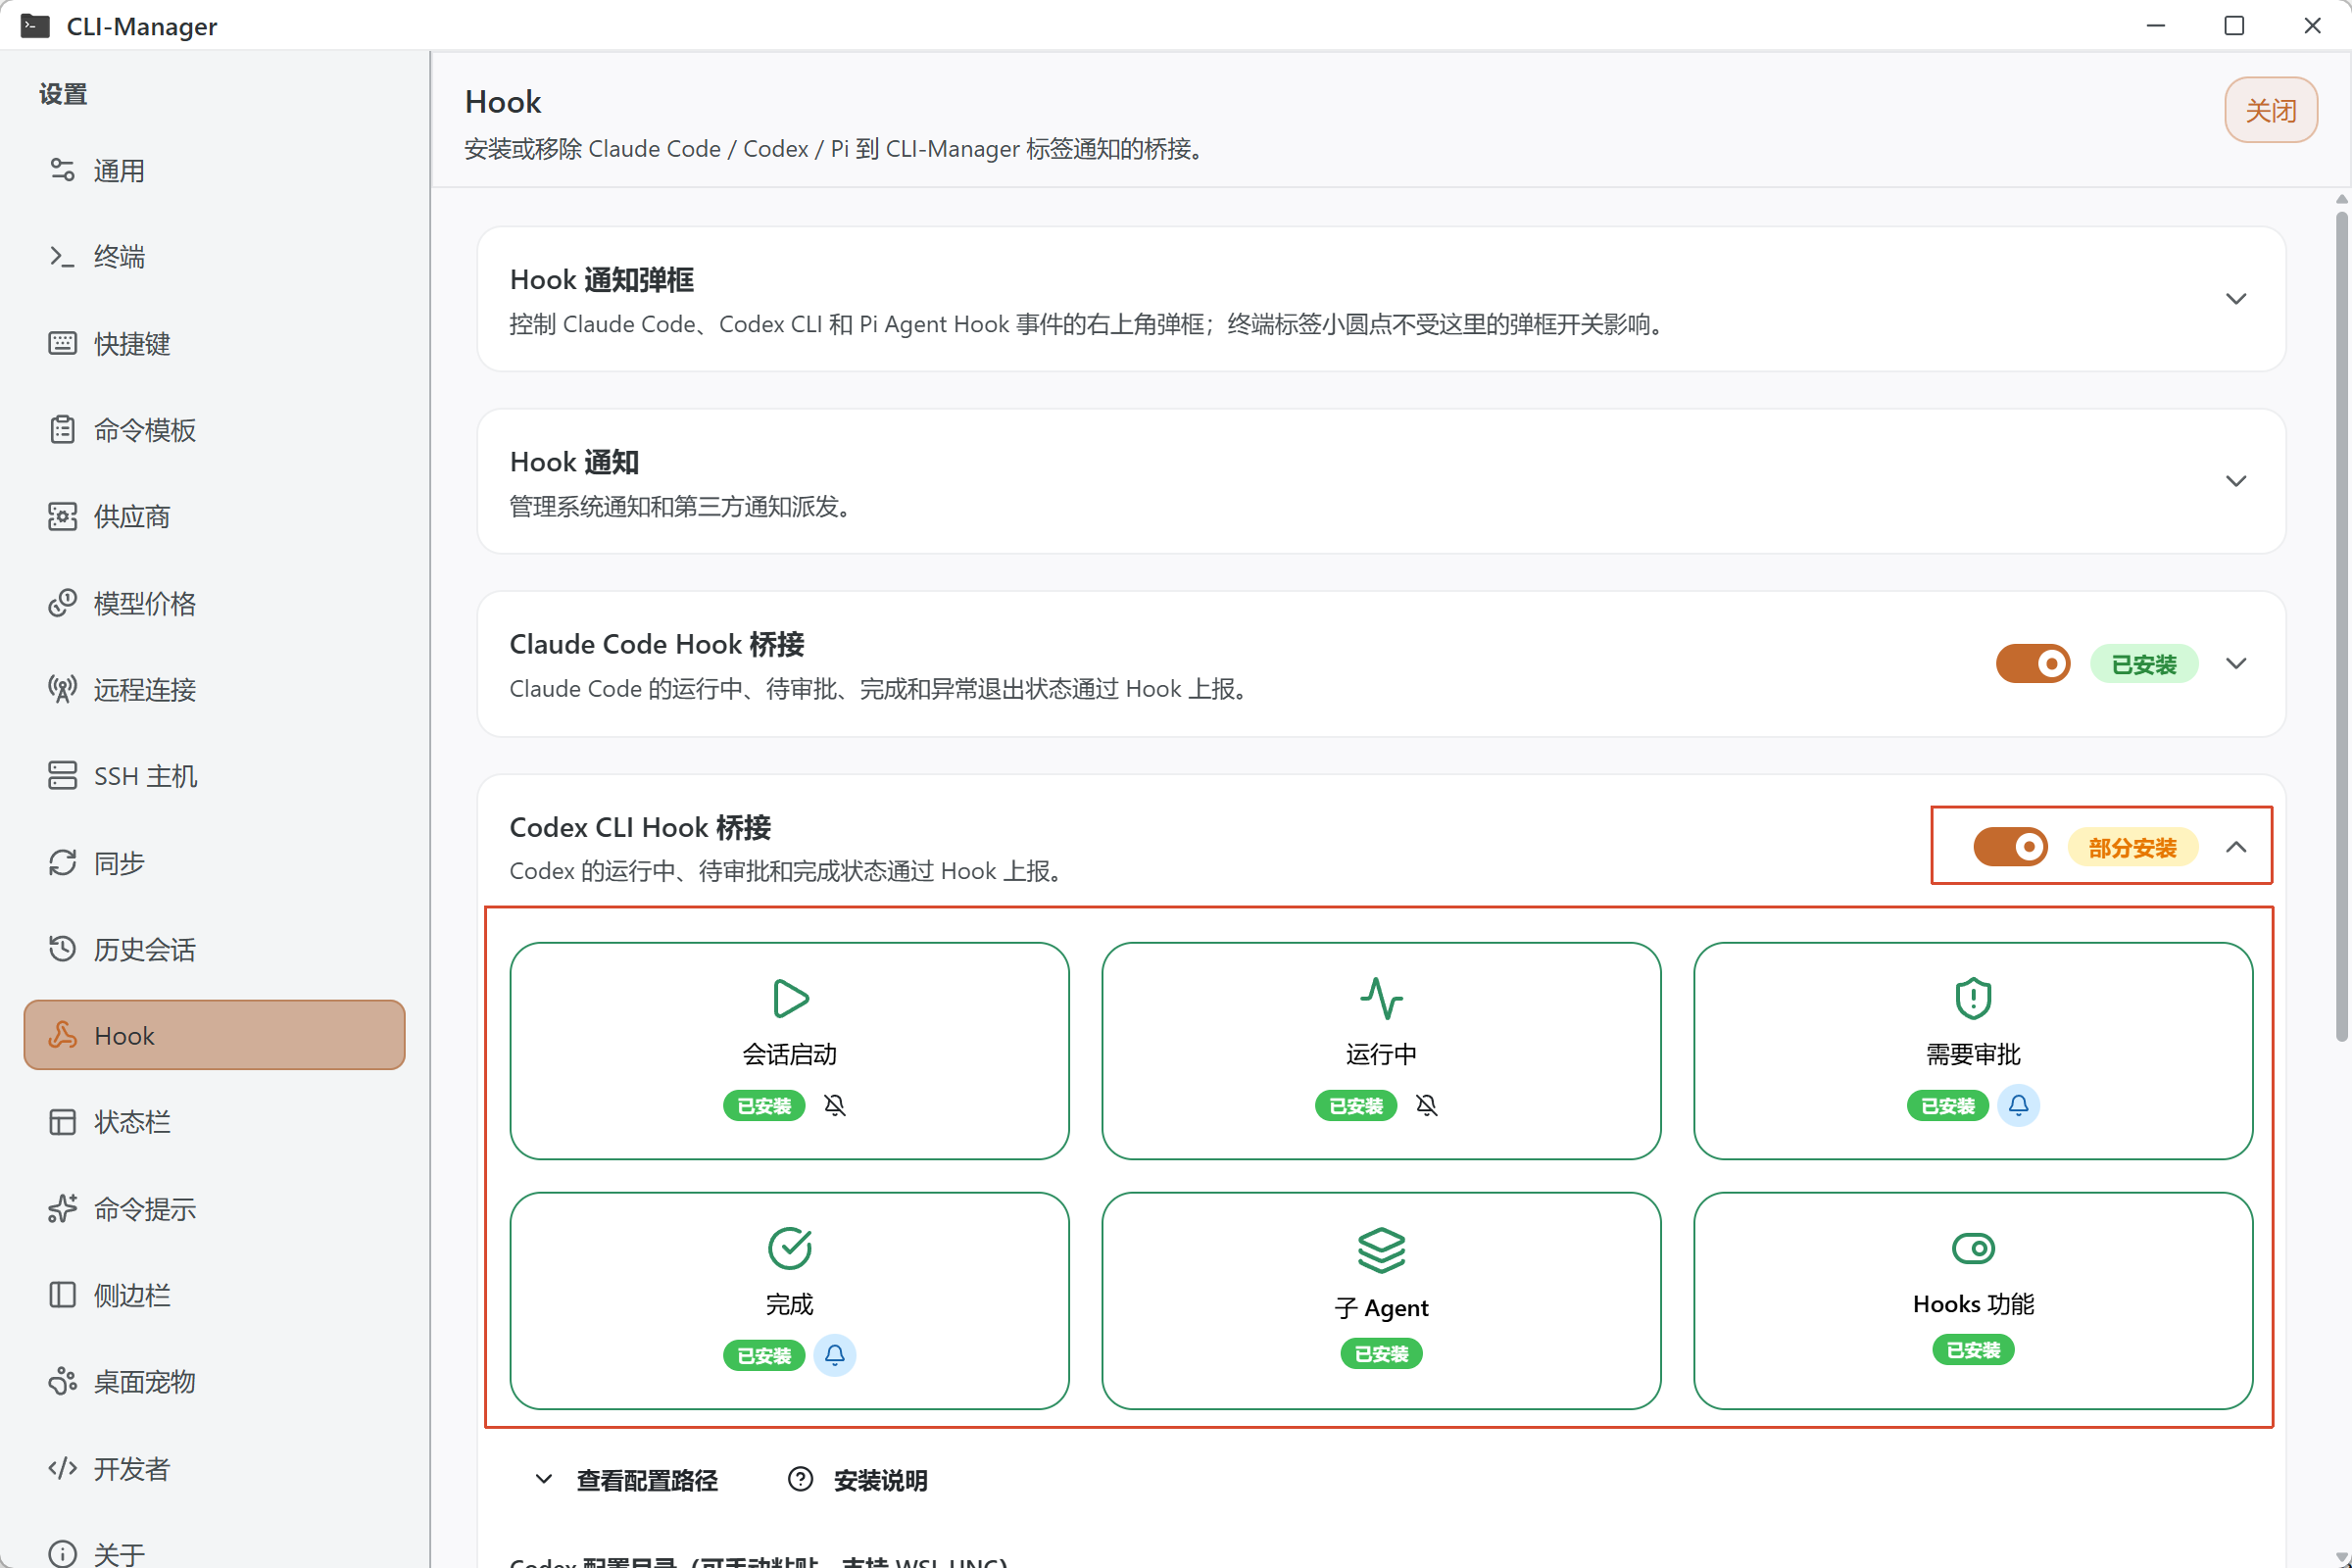Select 远程连接 in the sidebar

coord(214,690)
